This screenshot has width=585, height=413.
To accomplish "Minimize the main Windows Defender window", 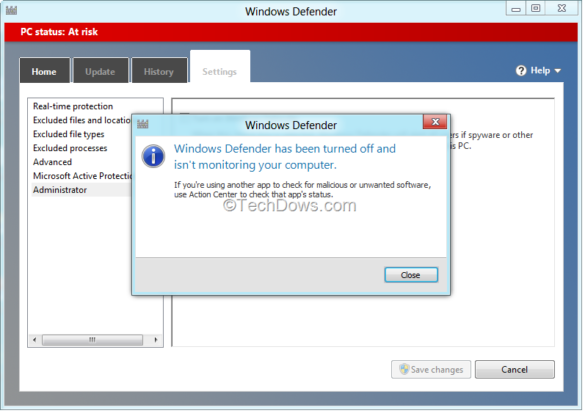I will pyautogui.click(x=517, y=9).
